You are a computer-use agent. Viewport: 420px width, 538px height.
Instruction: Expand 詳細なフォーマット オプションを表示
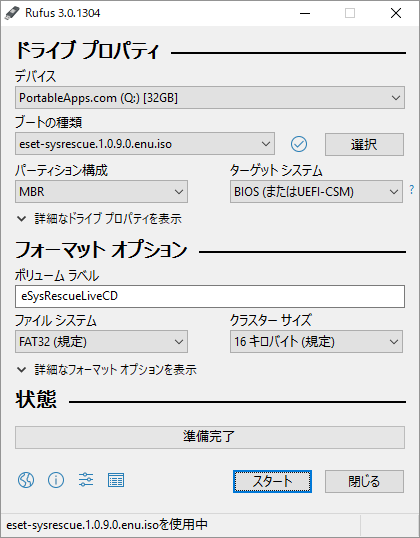click(x=107, y=370)
